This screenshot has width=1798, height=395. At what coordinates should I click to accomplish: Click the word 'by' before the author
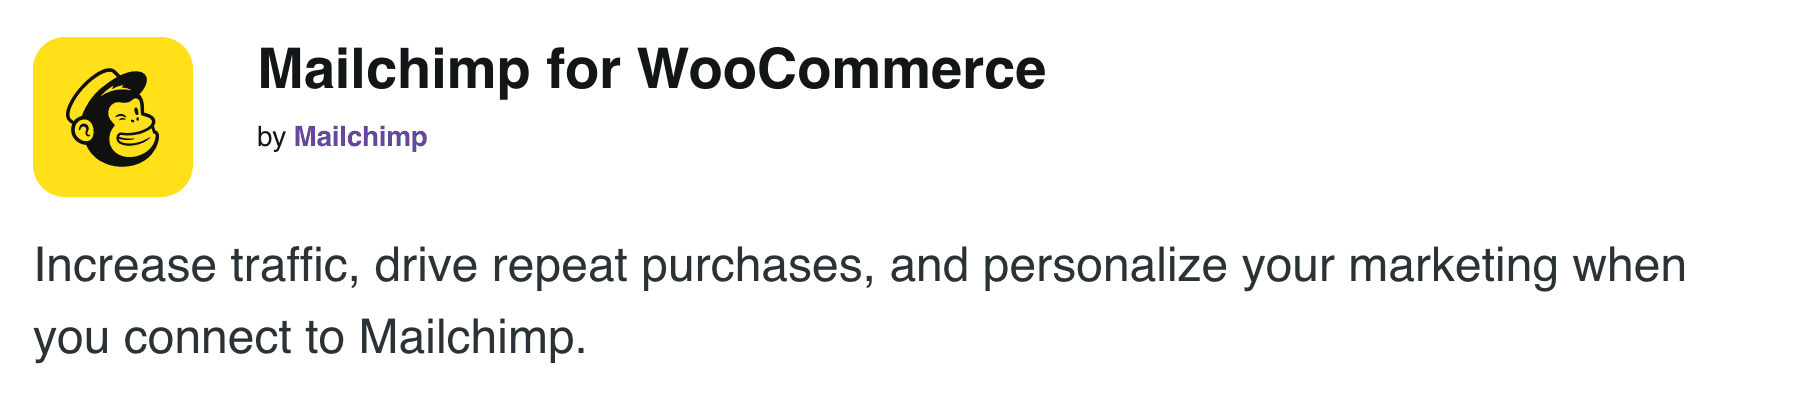271,137
